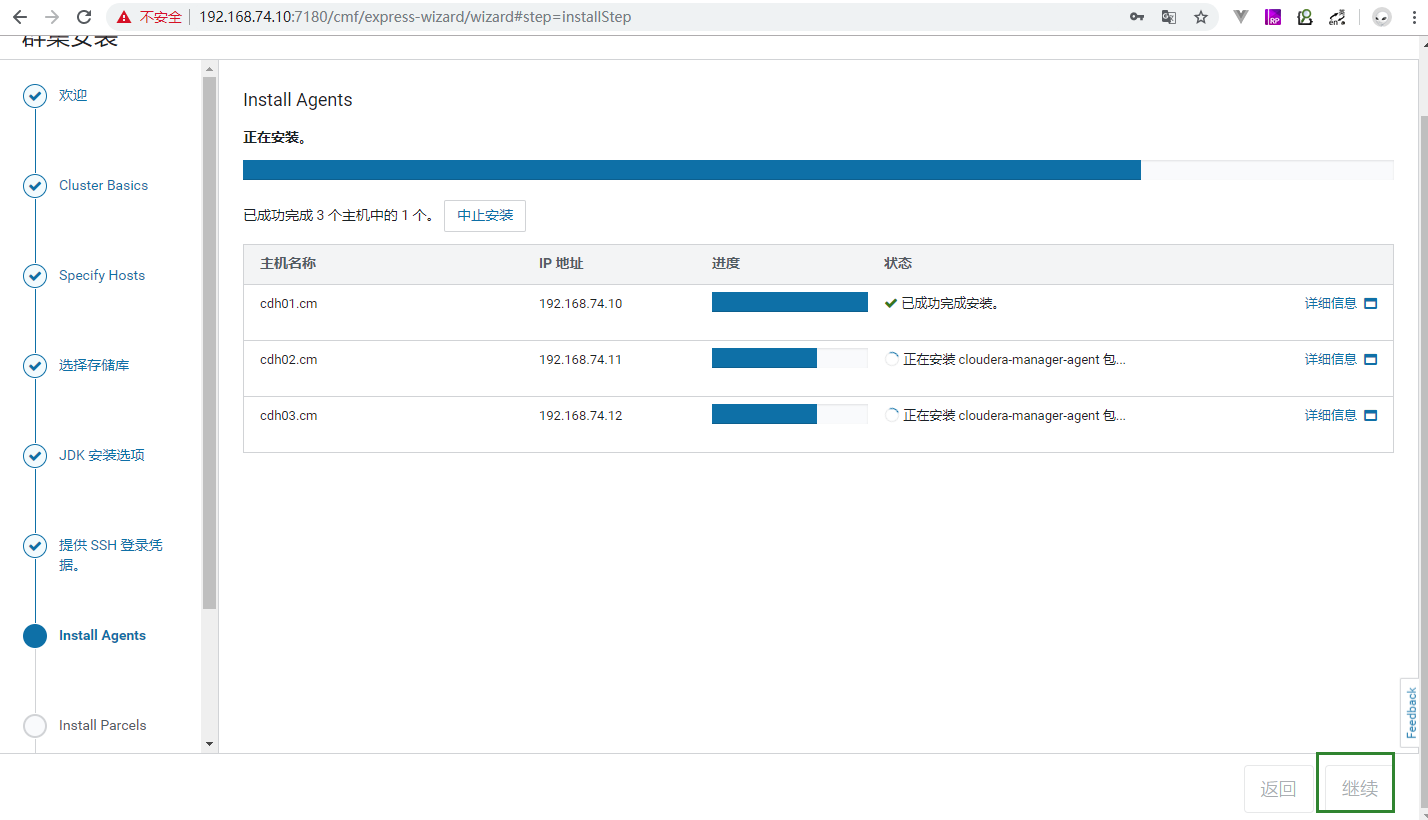Go to the JDK 安装选项 step
The height and width of the screenshot is (820, 1428).
click(x=102, y=455)
